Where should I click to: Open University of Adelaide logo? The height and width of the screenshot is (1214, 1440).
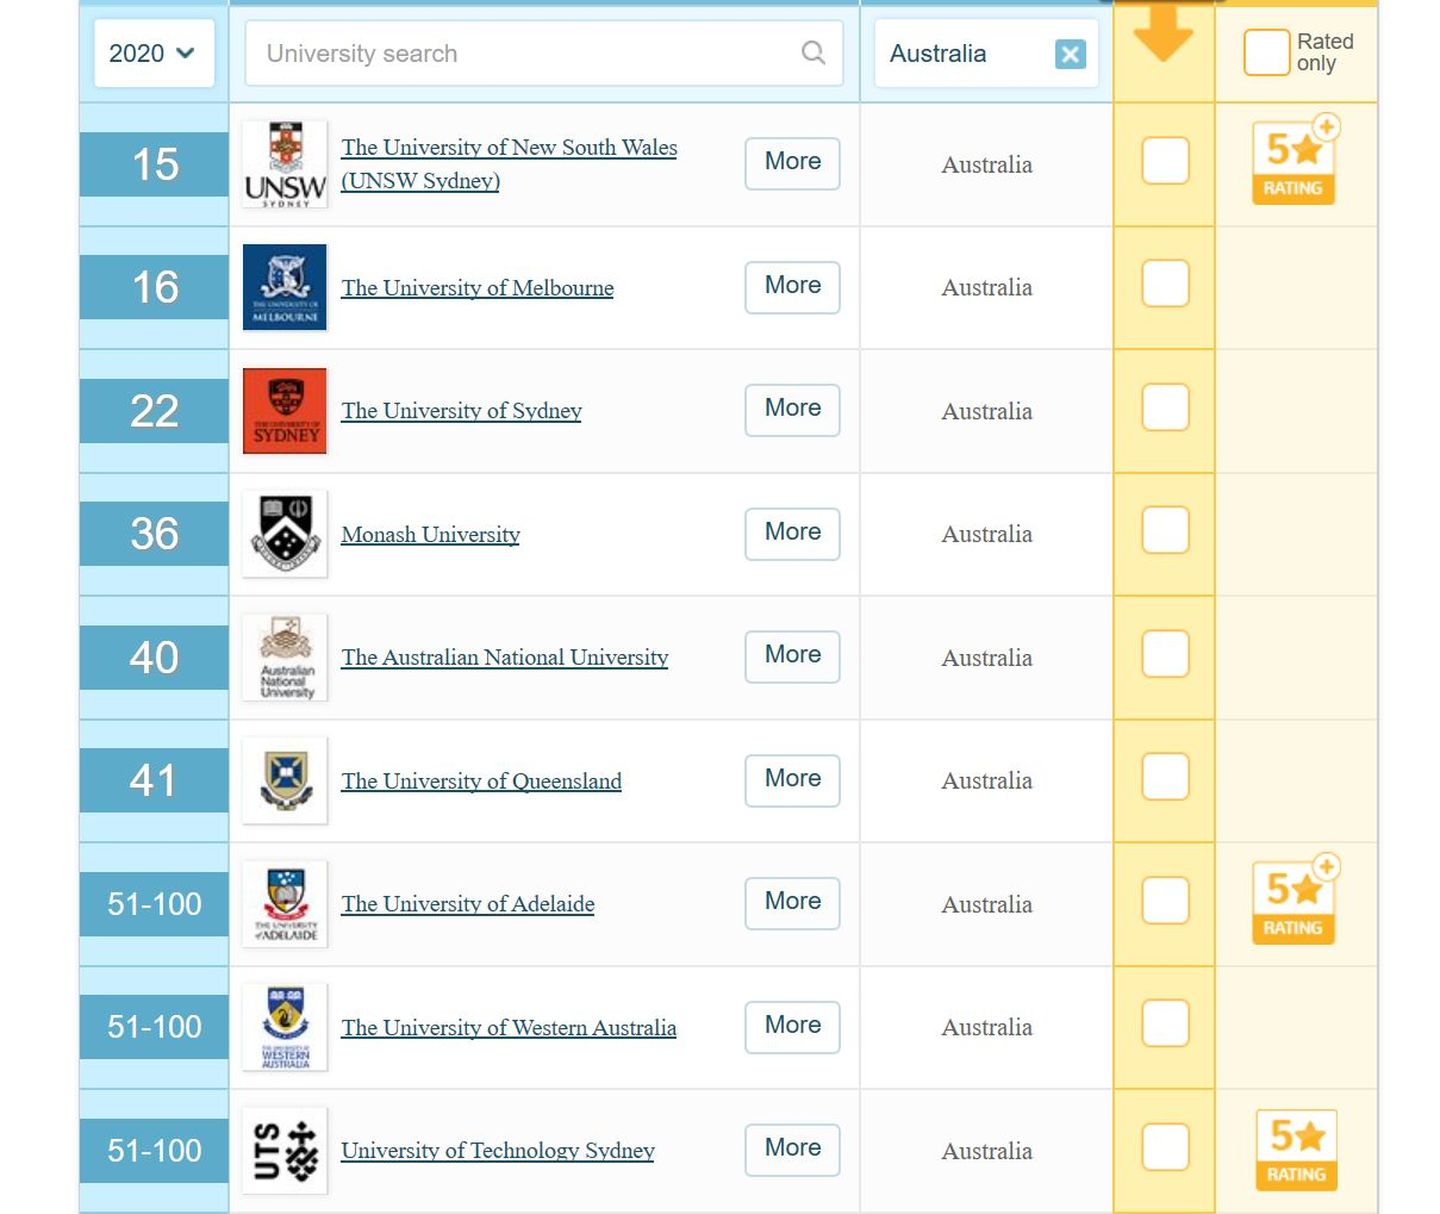pos(285,904)
